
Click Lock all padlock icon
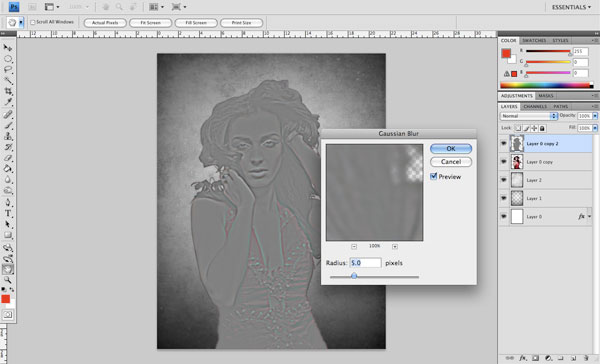[542, 128]
